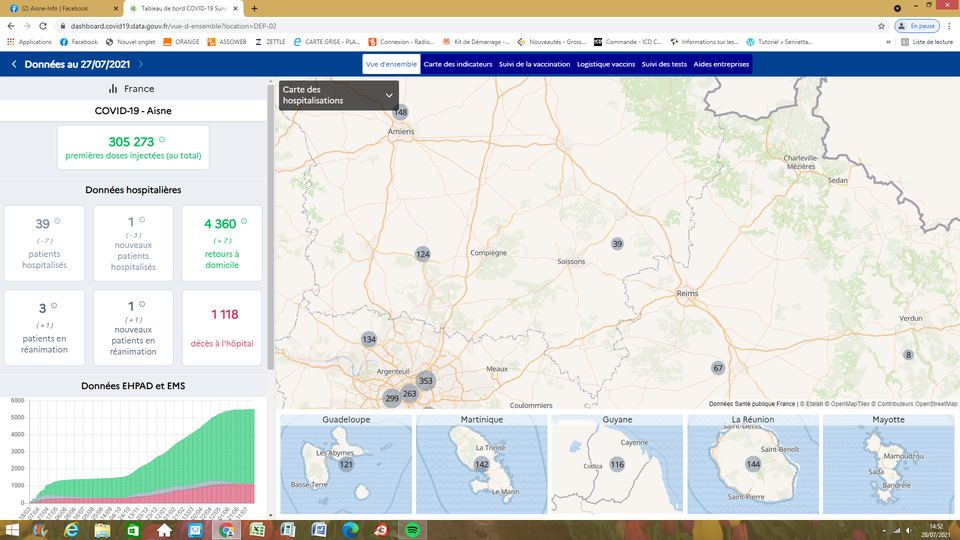This screenshot has width=960, height=540.
Task: Switch to Suivi de la vaccination tab
Action: (534, 64)
